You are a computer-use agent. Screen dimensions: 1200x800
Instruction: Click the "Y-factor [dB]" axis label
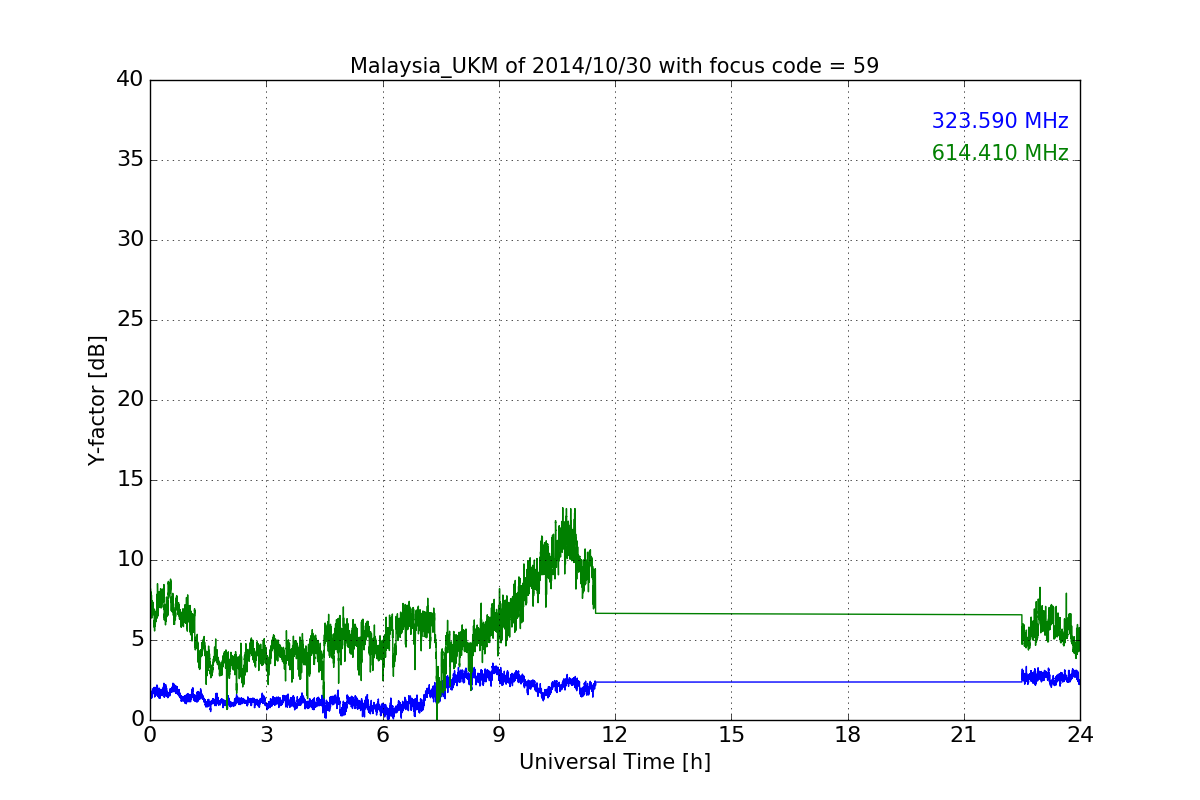pos(97,400)
